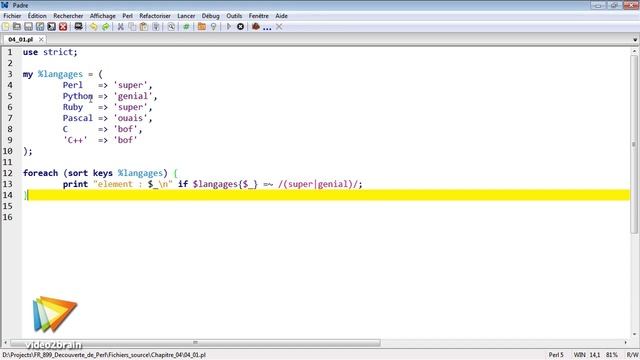The image size is (640, 360).
Task: Click the scroll-up arrow of vertical scrollbar
Action: tap(634, 51)
